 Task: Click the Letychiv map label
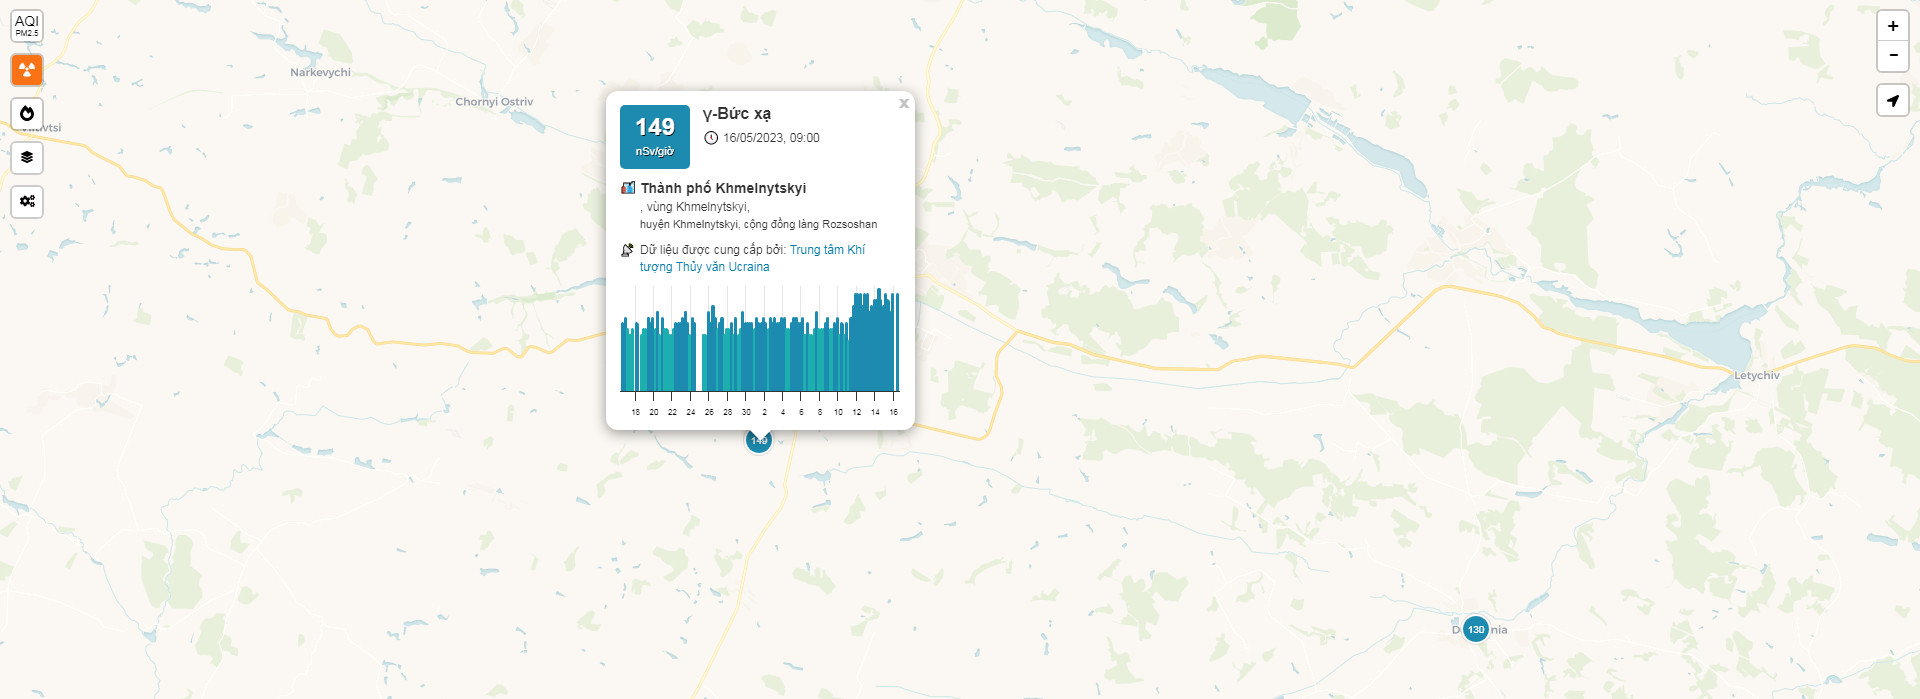point(1757,376)
